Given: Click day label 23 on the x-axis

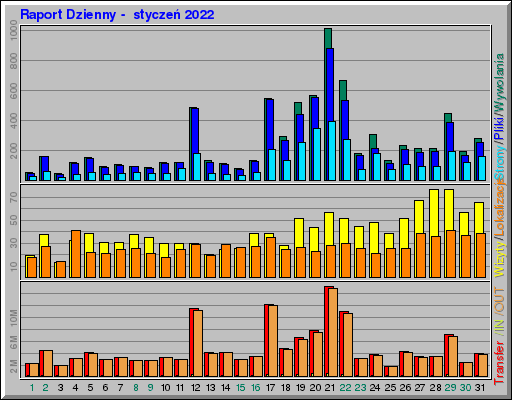Looking at the screenshot, I should [x=360, y=388].
